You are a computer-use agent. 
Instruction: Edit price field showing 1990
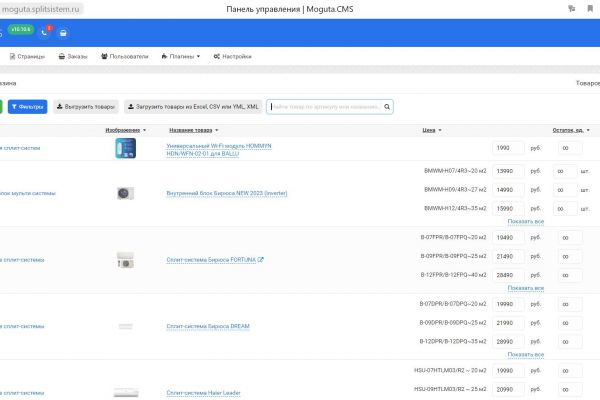tap(508, 148)
